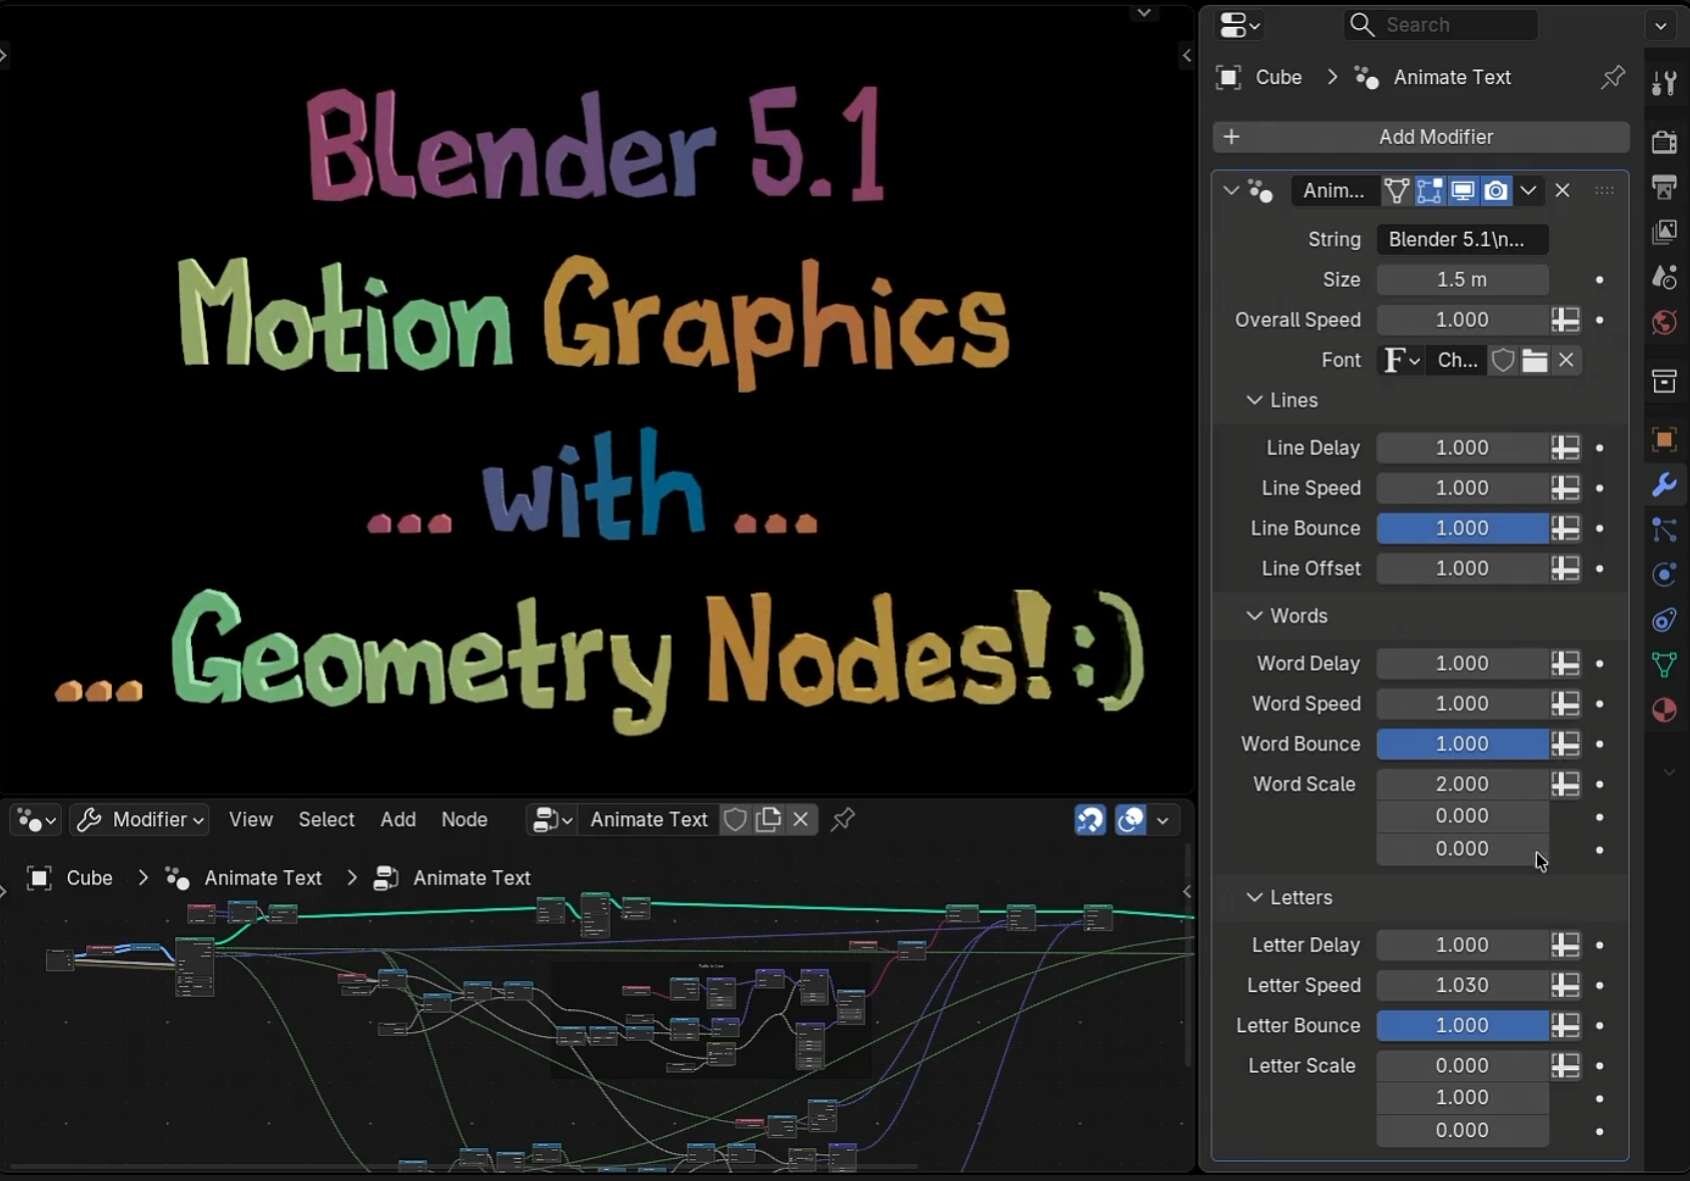1690x1181 pixels.
Task: Open the Node menu
Action: click(464, 820)
